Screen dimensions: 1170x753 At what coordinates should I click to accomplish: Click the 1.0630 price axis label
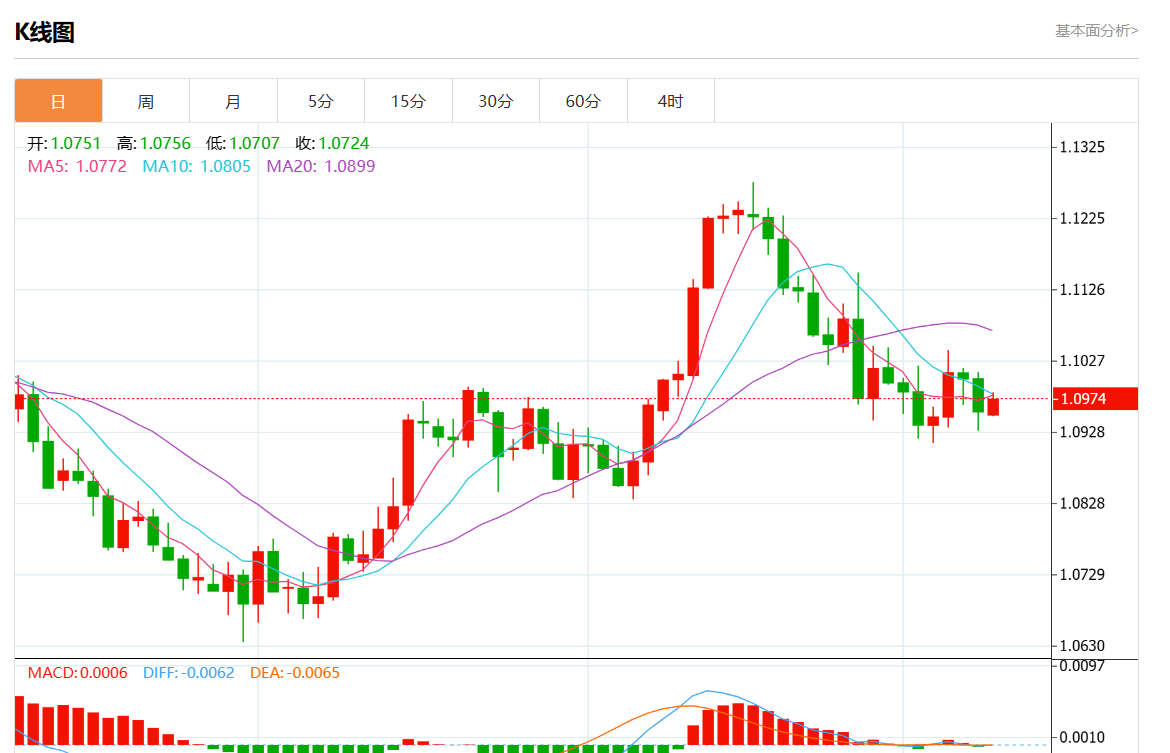pos(1082,646)
